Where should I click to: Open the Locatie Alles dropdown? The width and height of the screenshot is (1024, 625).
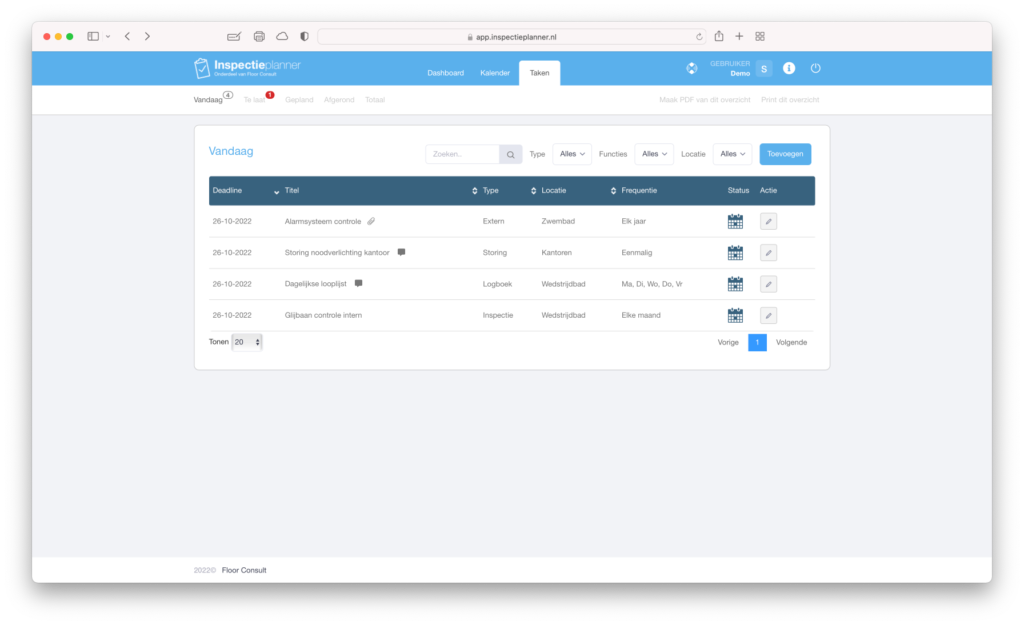732,154
